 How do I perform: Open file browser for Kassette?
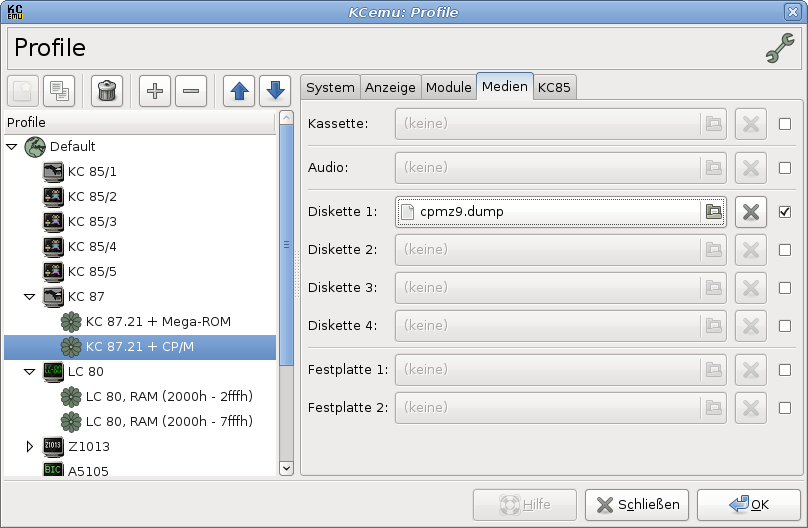click(714, 124)
